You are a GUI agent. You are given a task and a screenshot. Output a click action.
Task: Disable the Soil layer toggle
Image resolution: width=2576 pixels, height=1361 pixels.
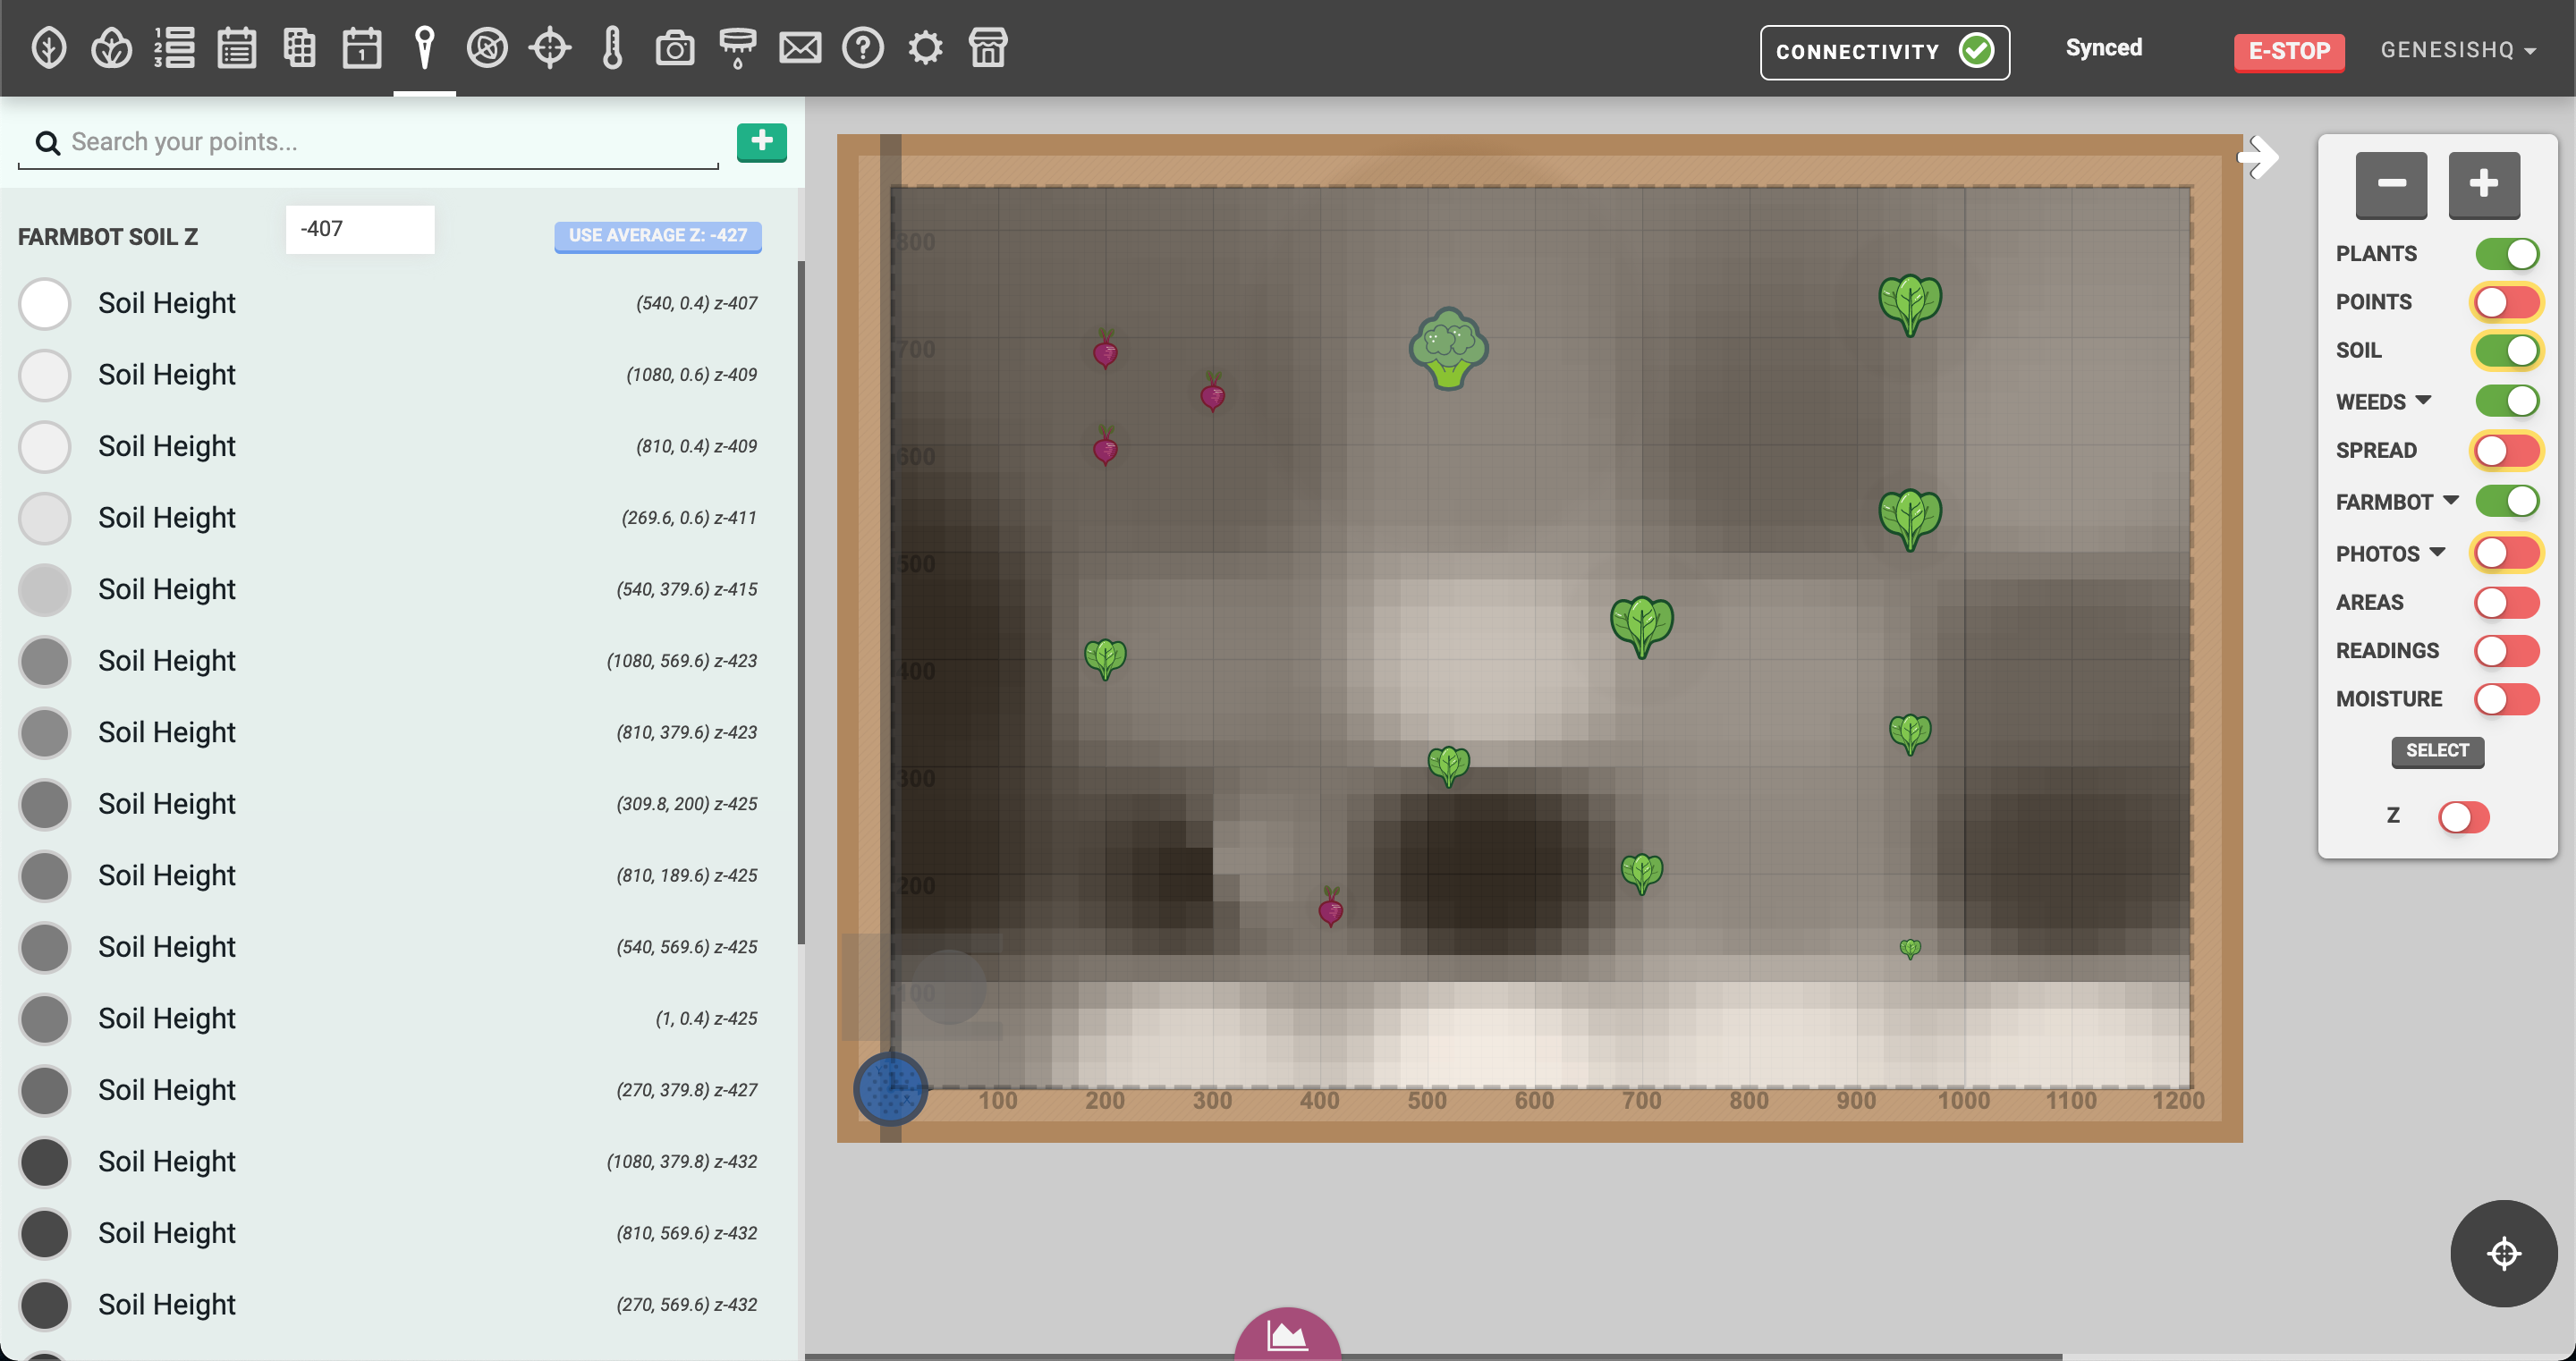2507,351
